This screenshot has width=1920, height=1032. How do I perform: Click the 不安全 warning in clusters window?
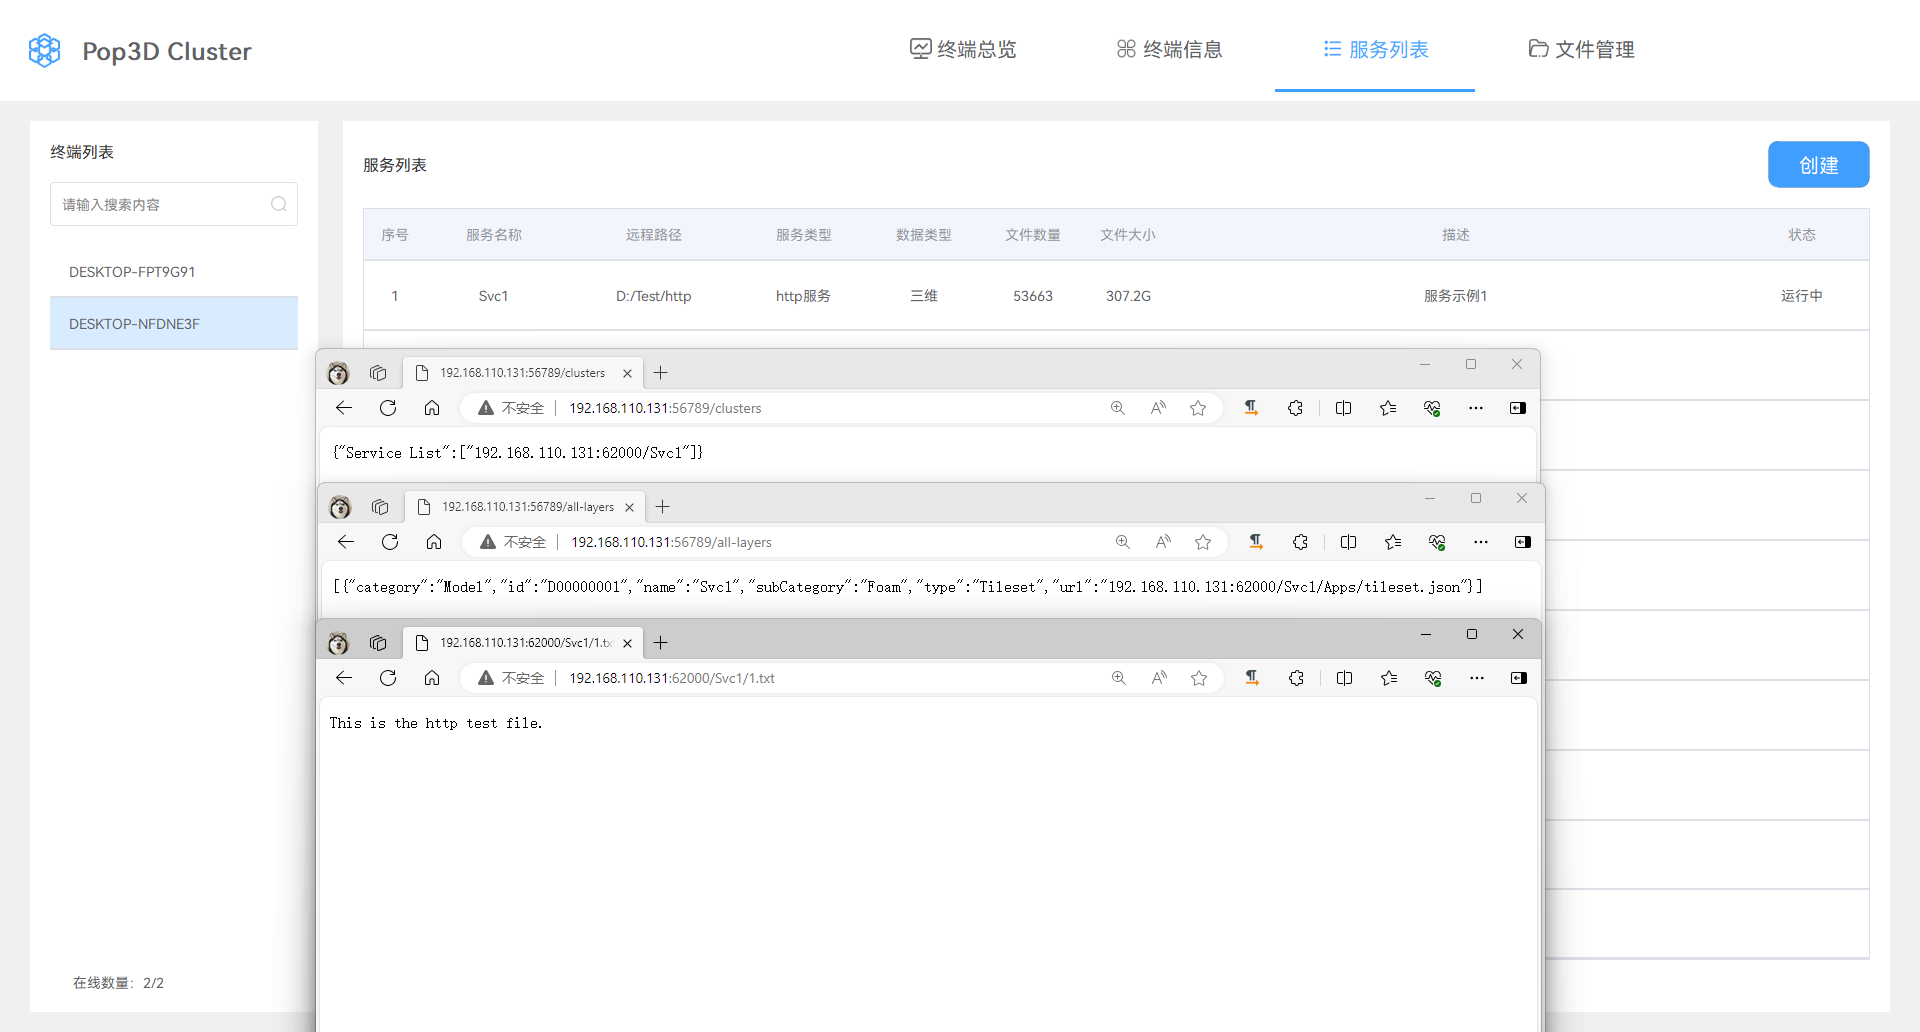point(511,408)
